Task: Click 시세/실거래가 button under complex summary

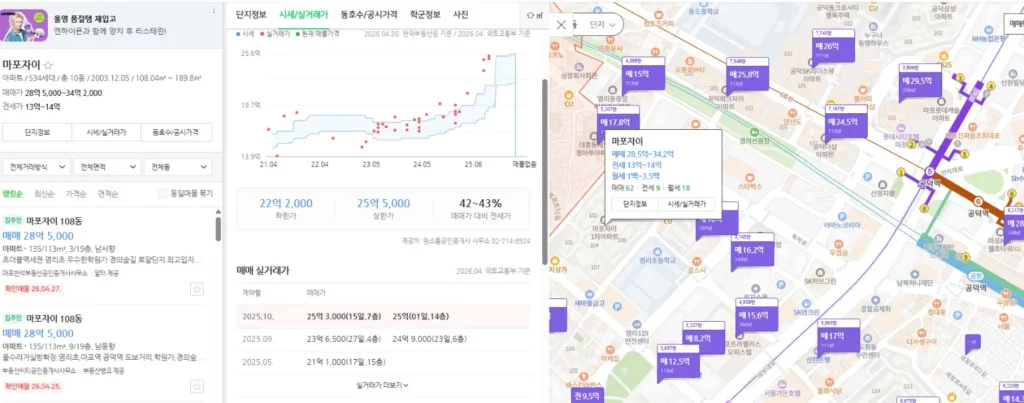Action: (106, 132)
